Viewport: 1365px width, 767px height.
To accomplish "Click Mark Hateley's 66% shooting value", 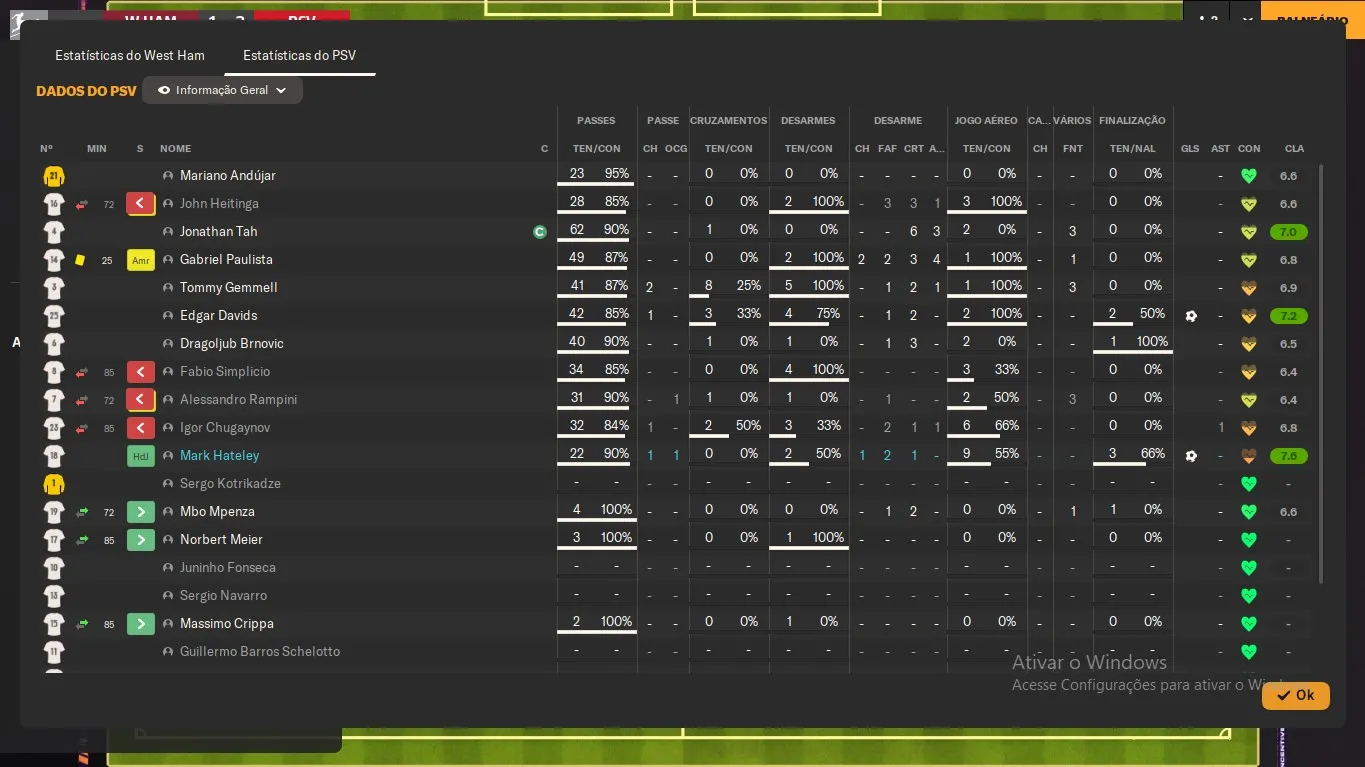I will pyautogui.click(x=1153, y=454).
